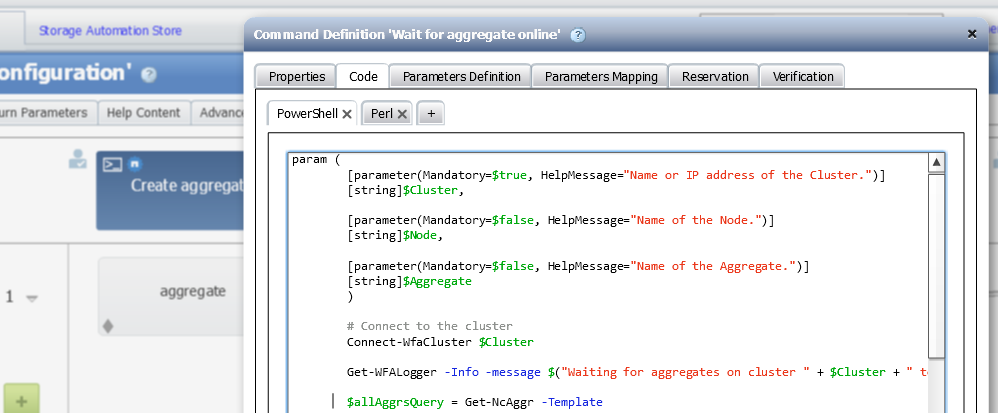
Task: Expand the row 1 dropdown arrow
Action: (x=31, y=298)
